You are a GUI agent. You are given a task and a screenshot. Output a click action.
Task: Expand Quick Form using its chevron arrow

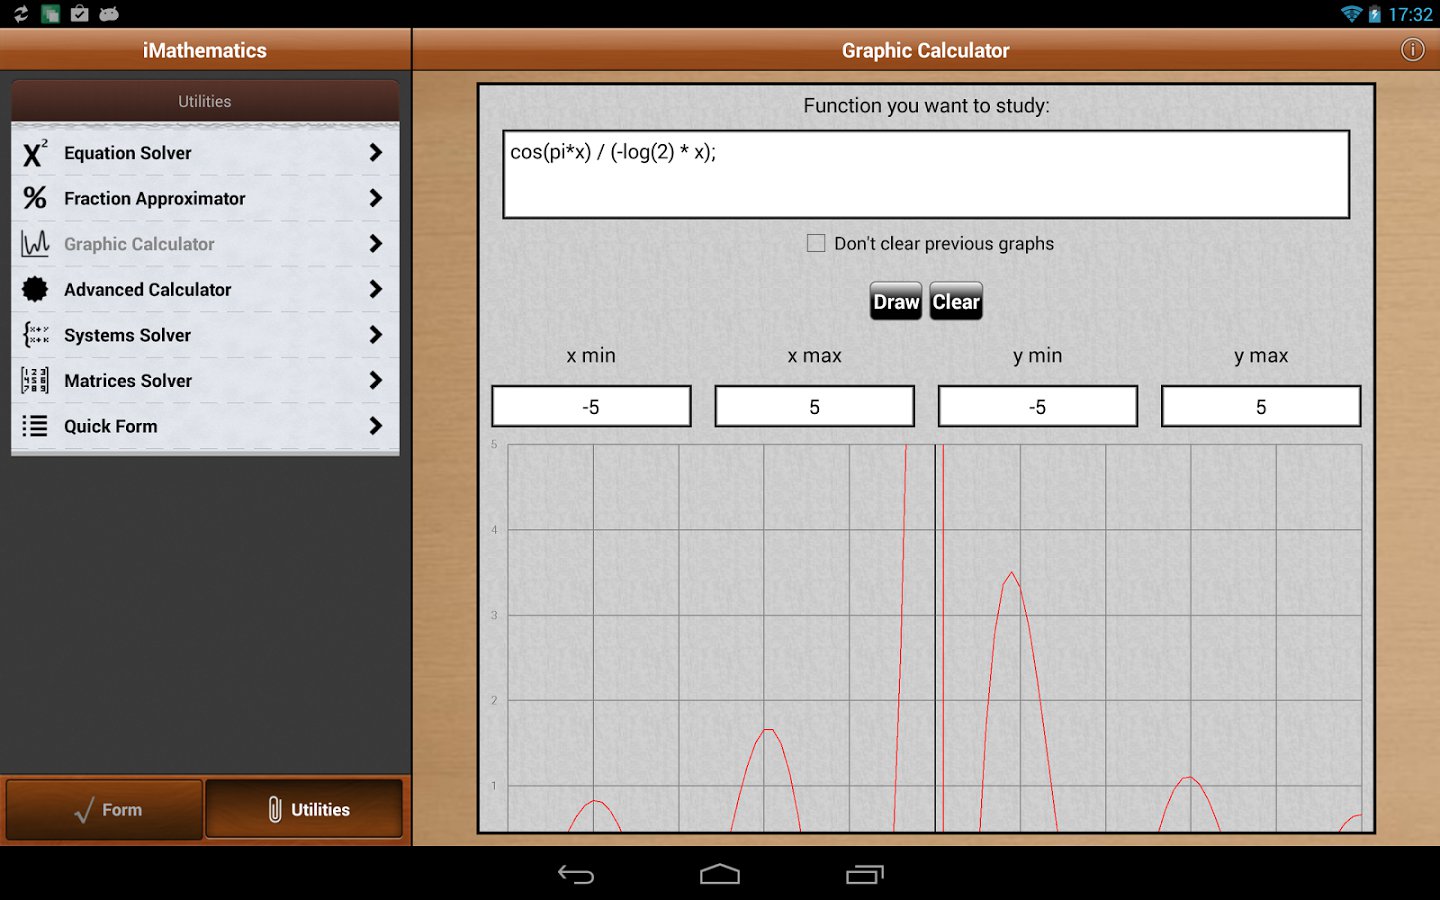click(x=375, y=426)
